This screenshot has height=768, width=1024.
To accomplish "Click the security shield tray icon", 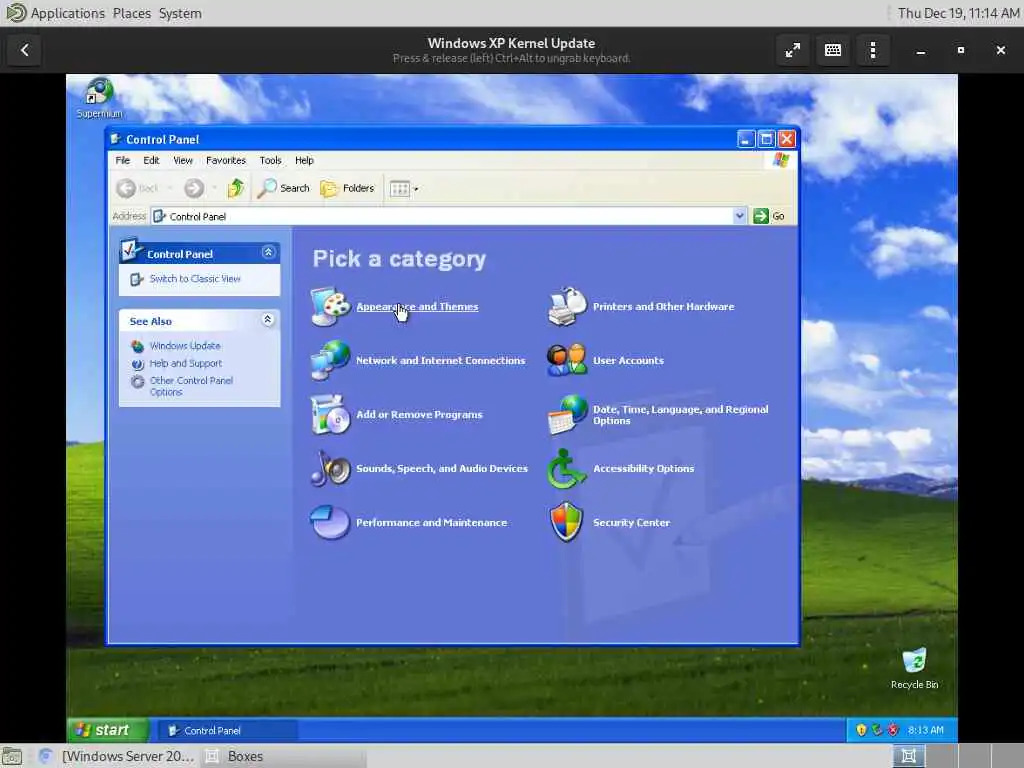I will coord(861,730).
